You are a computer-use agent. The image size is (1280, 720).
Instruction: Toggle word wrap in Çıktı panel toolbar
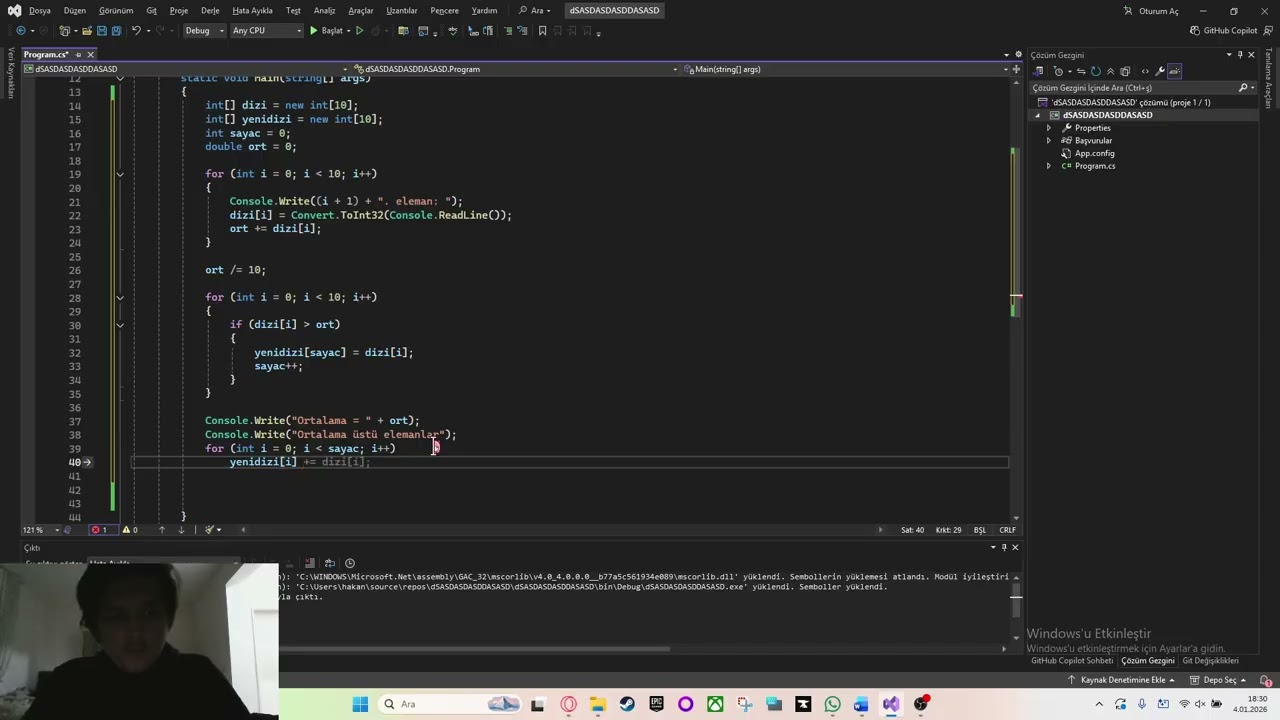tap(330, 563)
